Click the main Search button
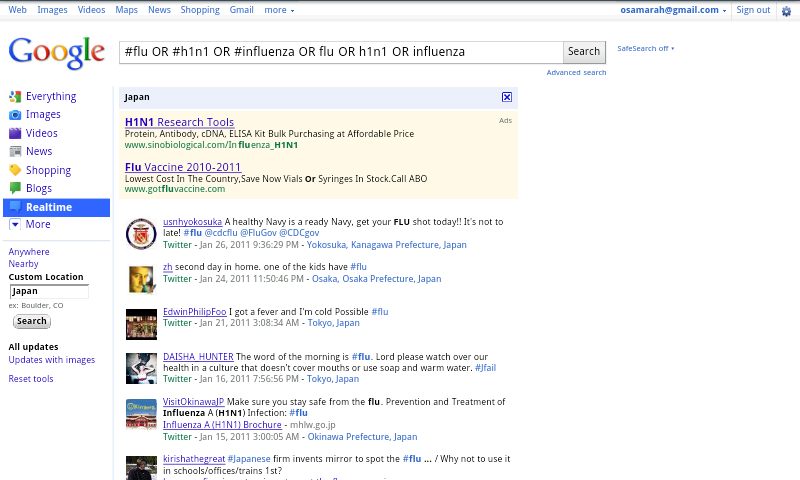 click(x=584, y=52)
